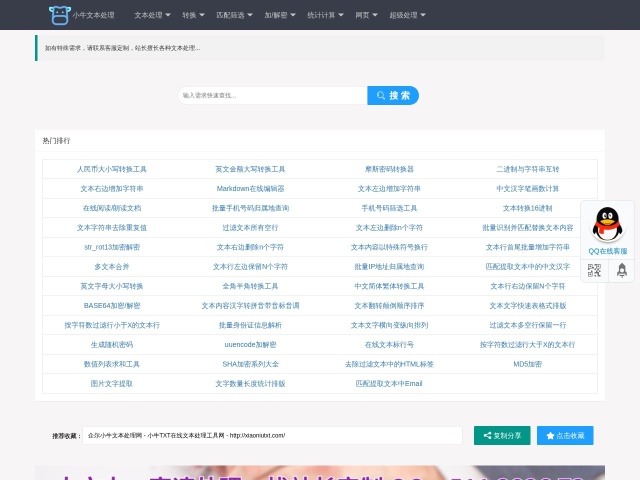Open the 匹配筛选 dropdown menu
This screenshot has height=480, width=640.
coord(234,15)
